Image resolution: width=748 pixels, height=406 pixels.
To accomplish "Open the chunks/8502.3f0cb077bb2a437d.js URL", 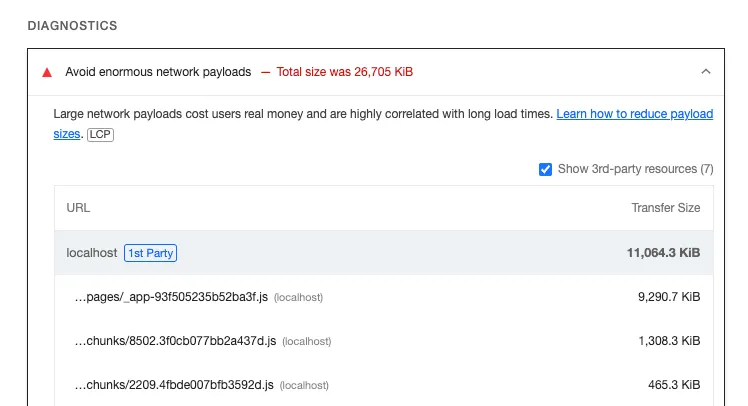I will coord(175,341).
